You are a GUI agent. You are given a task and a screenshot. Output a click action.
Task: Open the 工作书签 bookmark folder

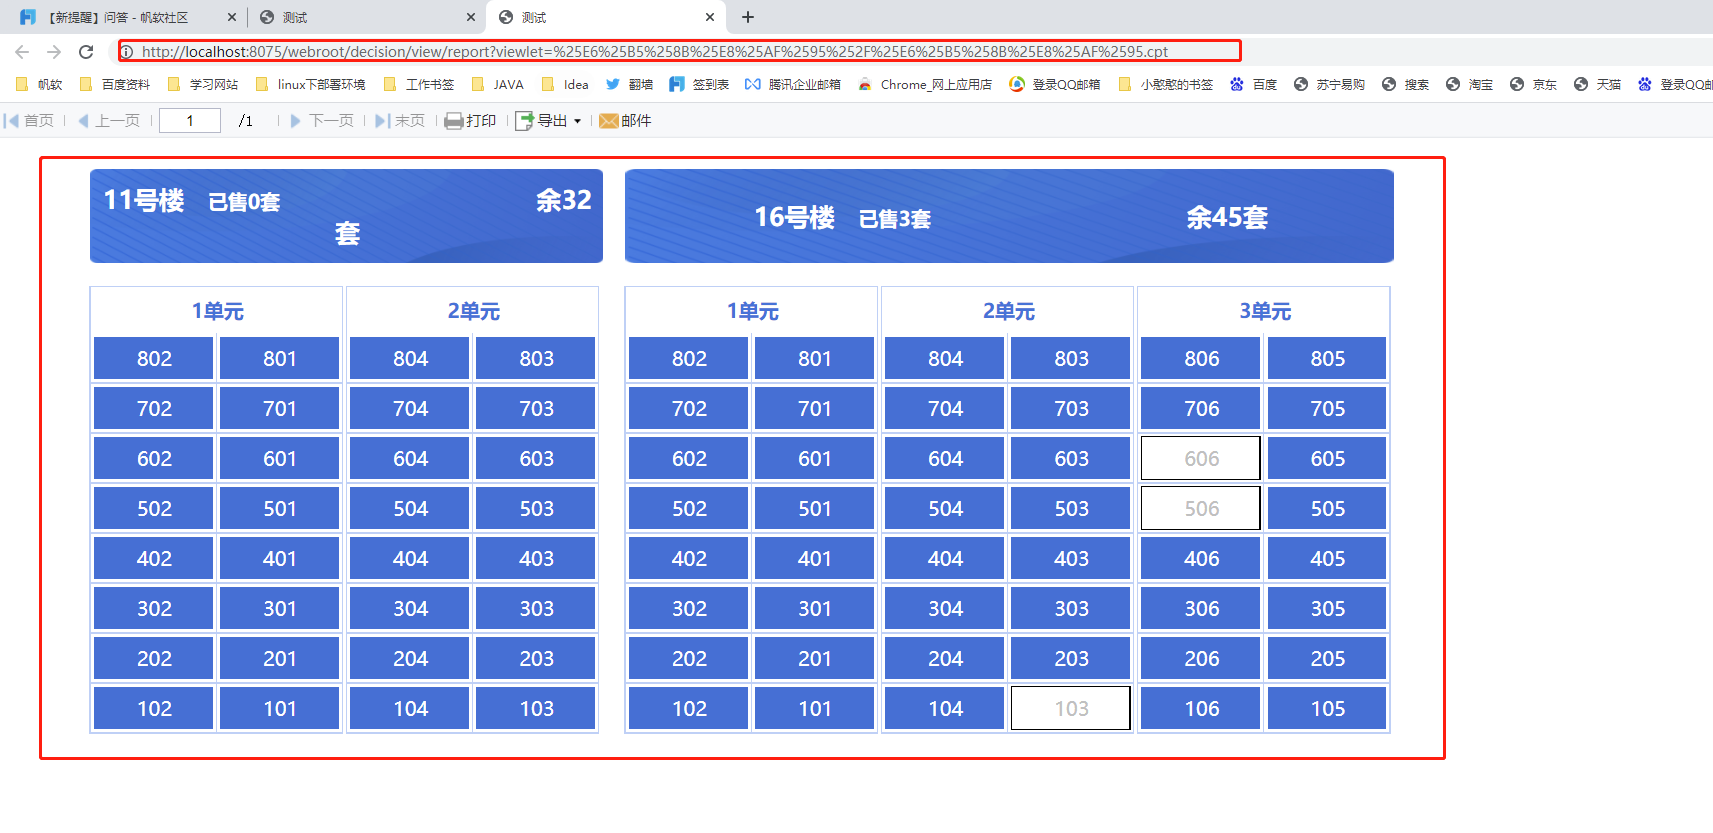(419, 85)
